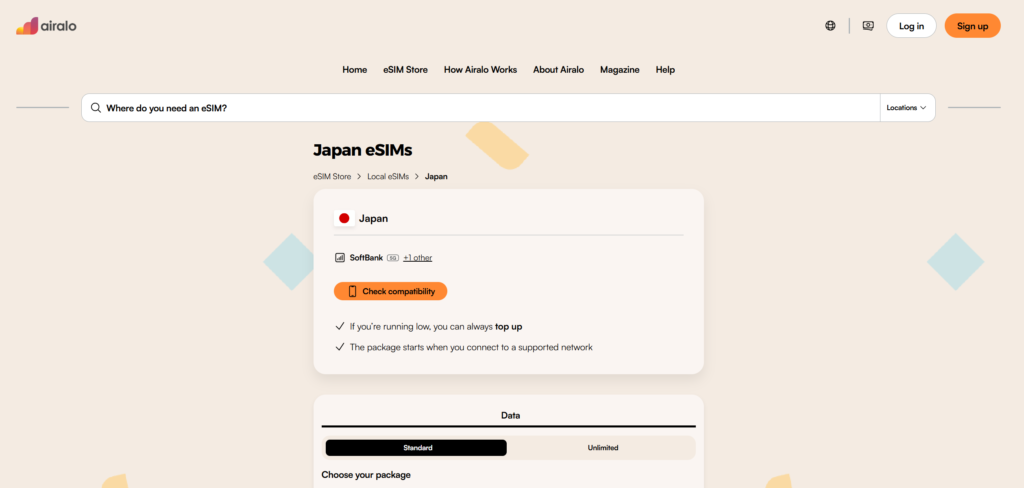
Task: Open the "+1 other" networks link
Action: click(x=418, y=258)
